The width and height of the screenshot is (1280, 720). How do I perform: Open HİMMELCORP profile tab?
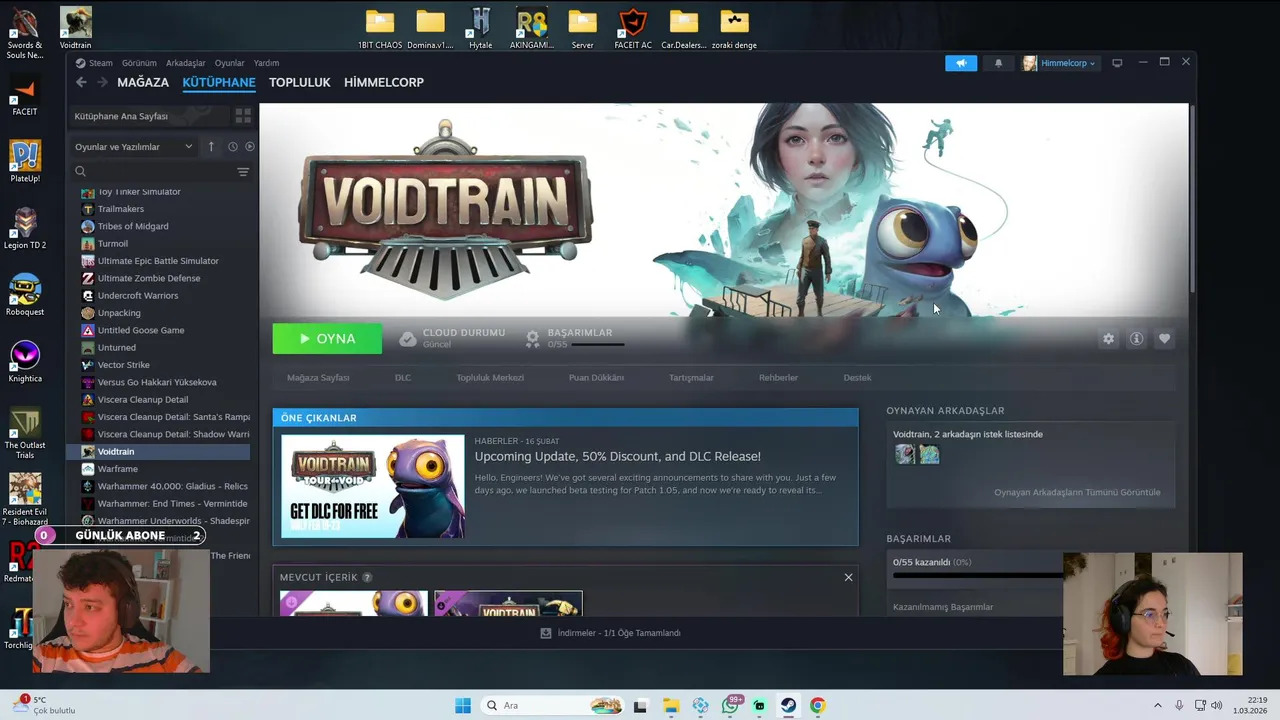tap(384, 82)
